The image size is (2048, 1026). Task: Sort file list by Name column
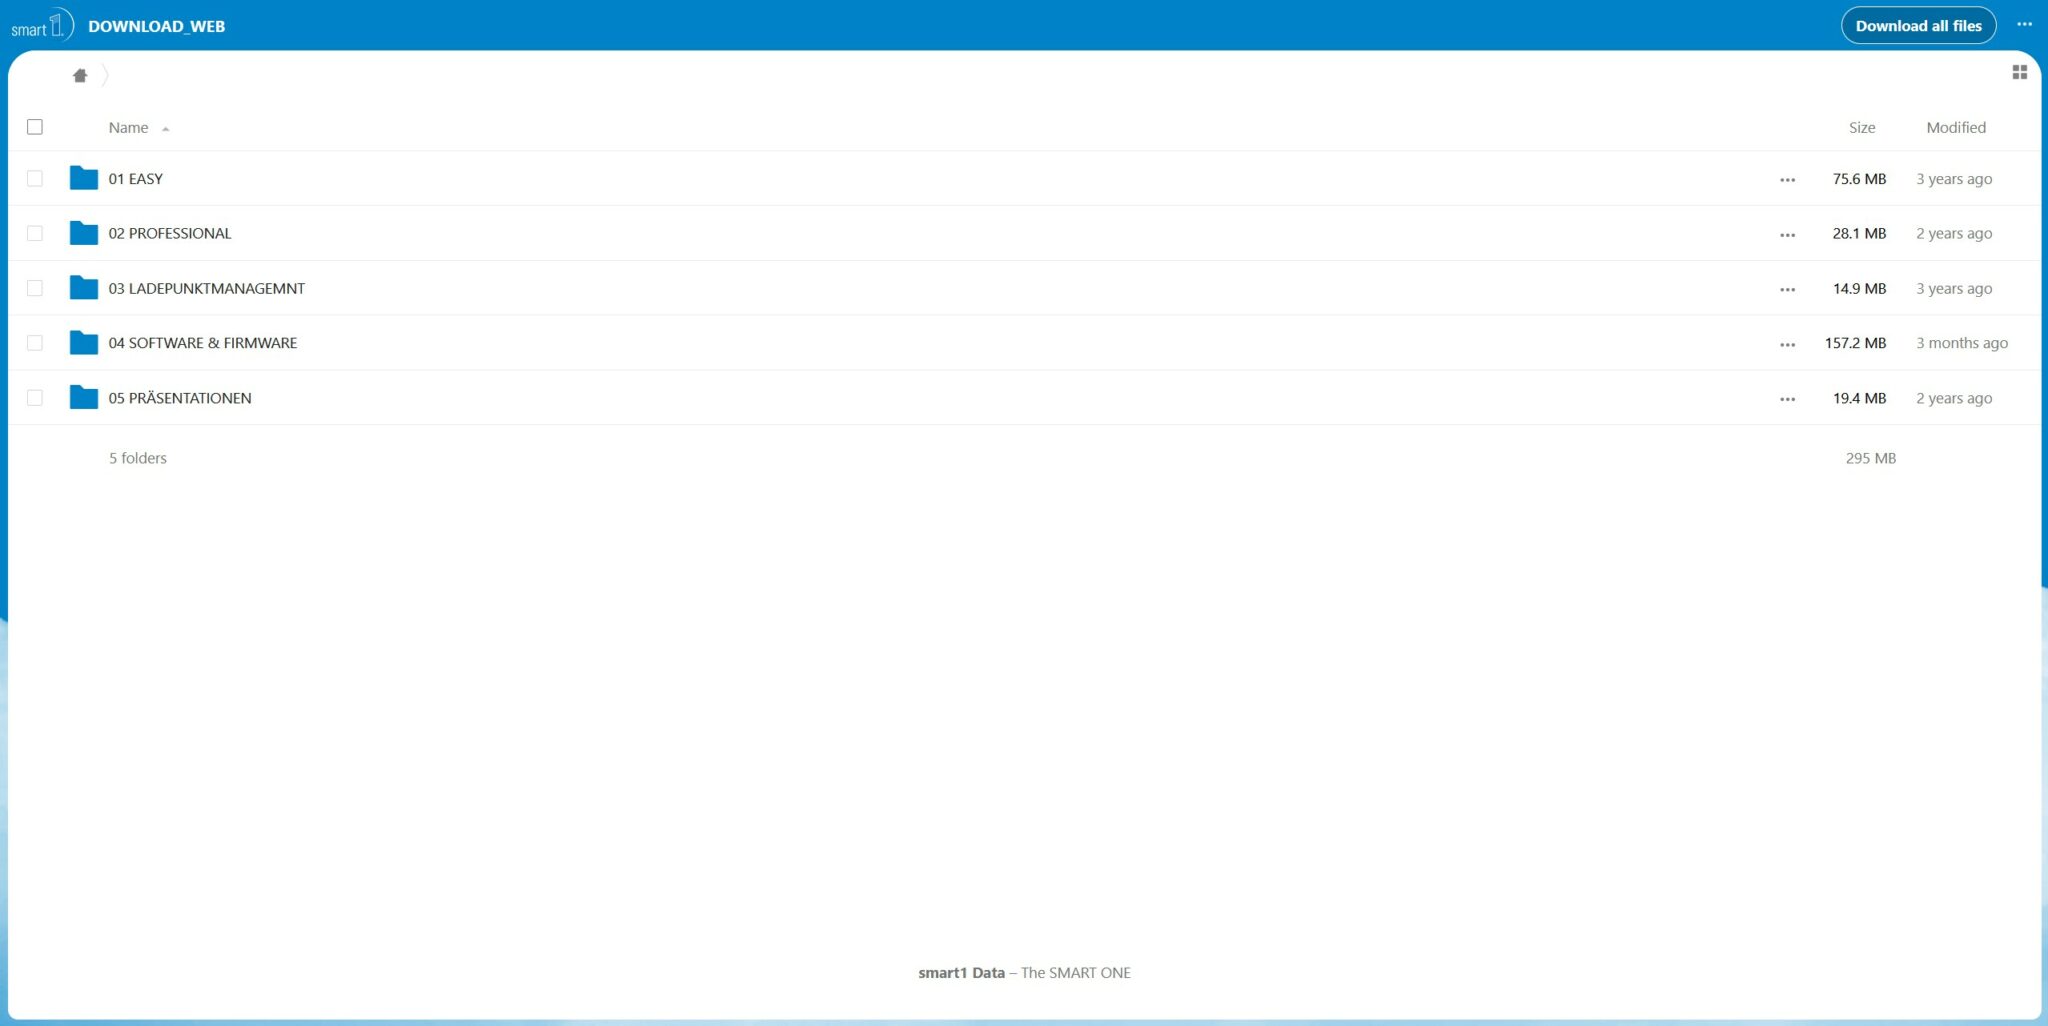point(129,128)
